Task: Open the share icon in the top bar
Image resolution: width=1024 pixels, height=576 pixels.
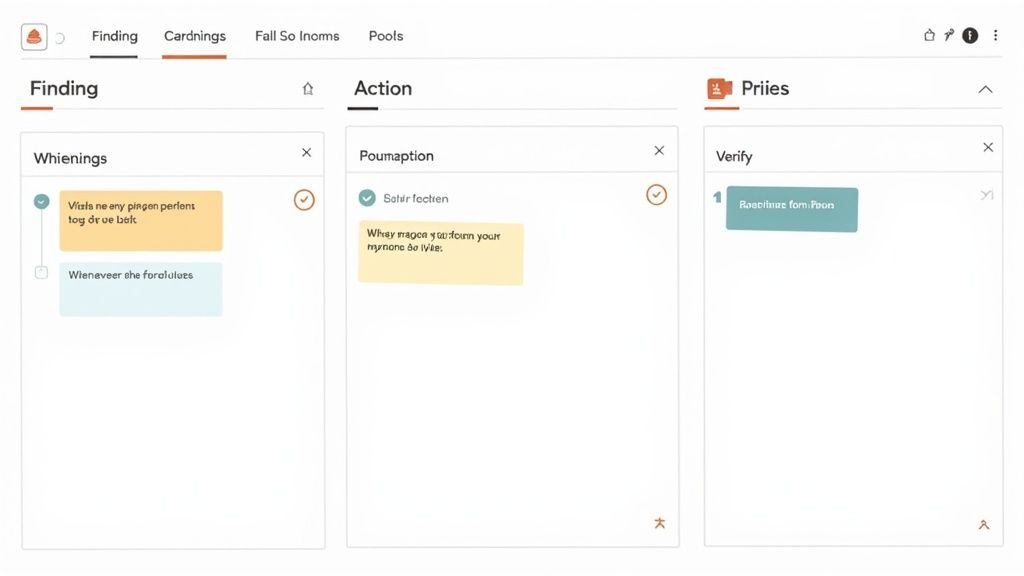Action: 927,33
